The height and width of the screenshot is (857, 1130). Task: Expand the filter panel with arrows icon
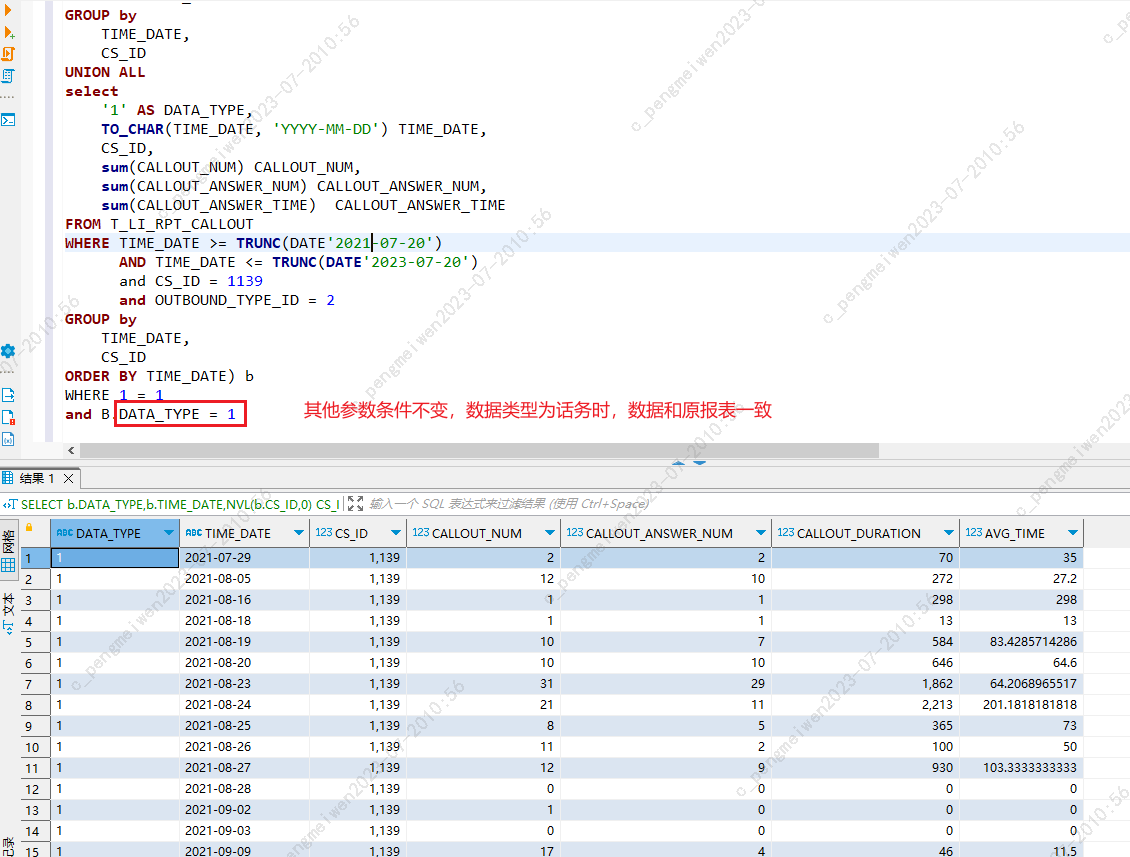click(x=355, y=504)
